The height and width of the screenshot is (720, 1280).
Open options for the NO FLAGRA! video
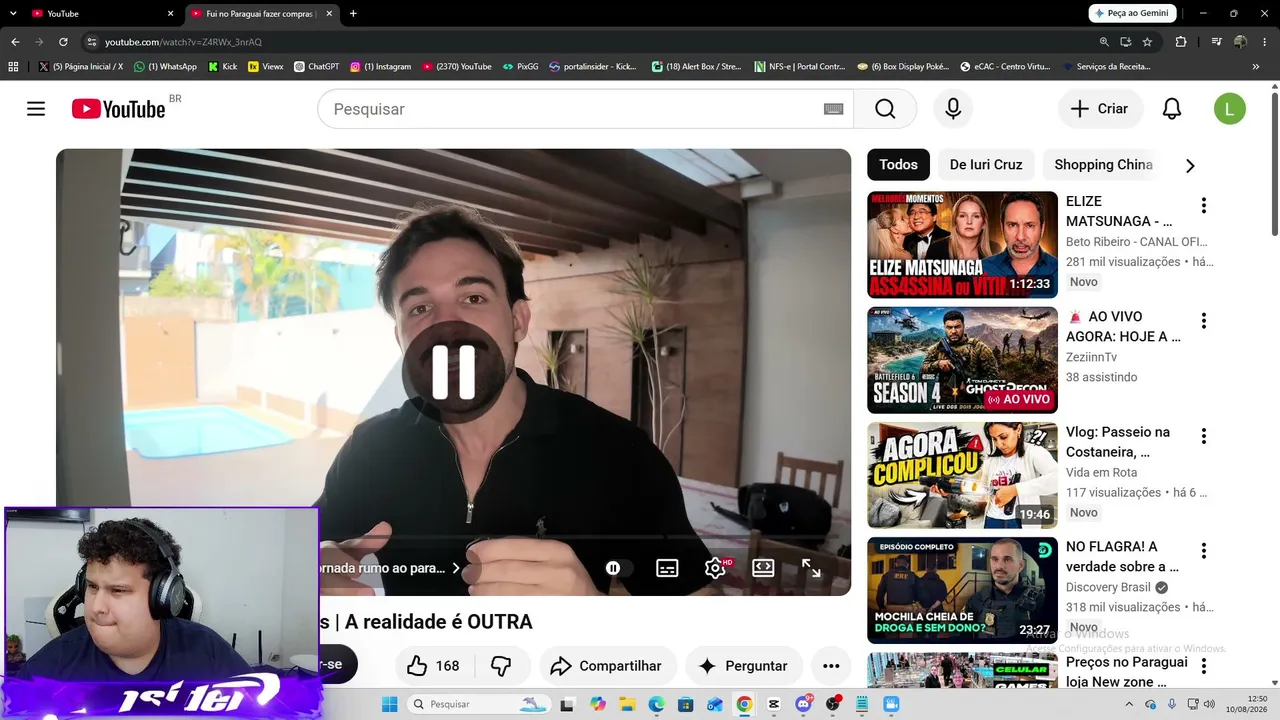[1204, 551]
